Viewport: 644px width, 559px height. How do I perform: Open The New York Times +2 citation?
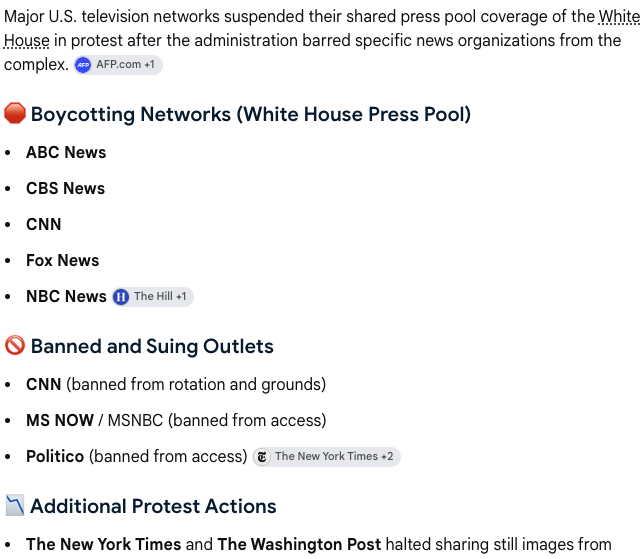pos(327,457)
